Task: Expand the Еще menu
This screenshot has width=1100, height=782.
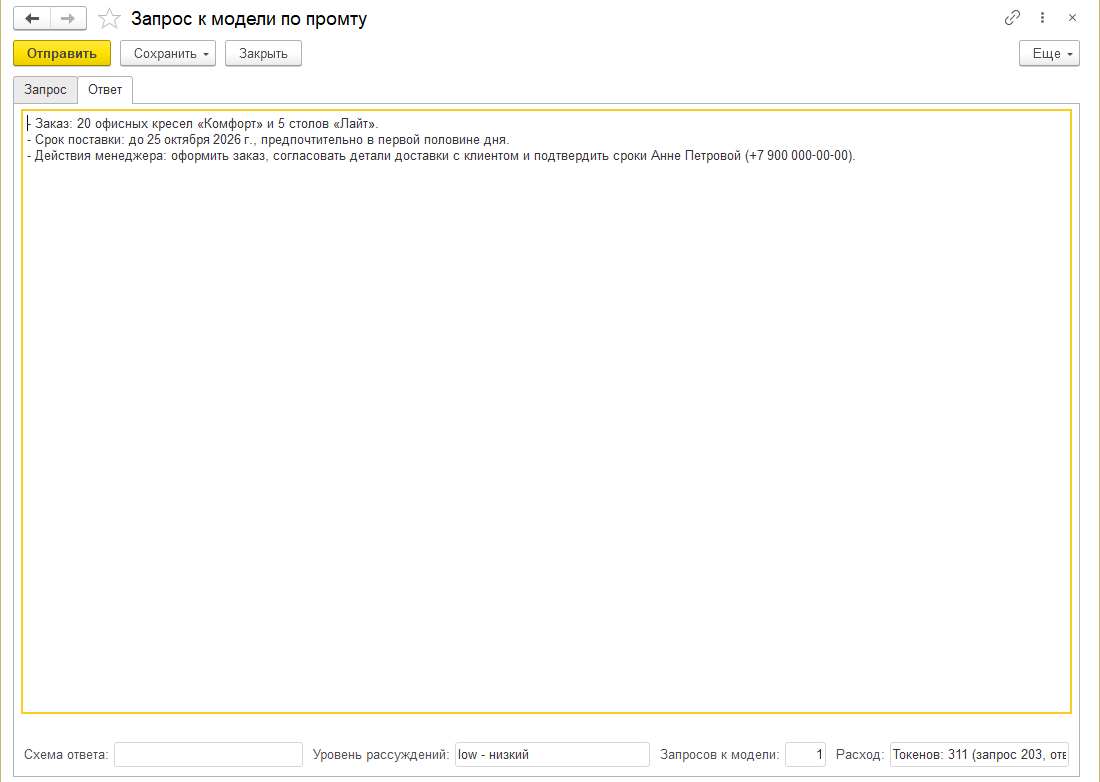Action: point(1049,53)
